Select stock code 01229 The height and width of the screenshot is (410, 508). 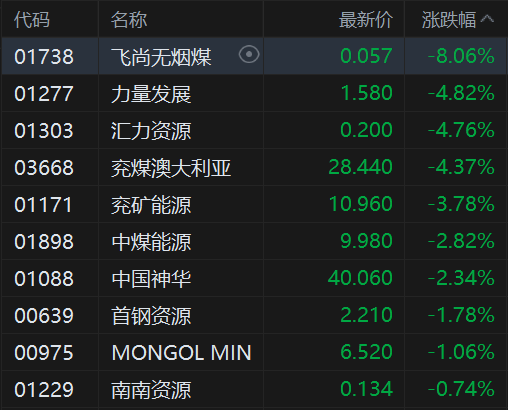[x=44, y=389]
